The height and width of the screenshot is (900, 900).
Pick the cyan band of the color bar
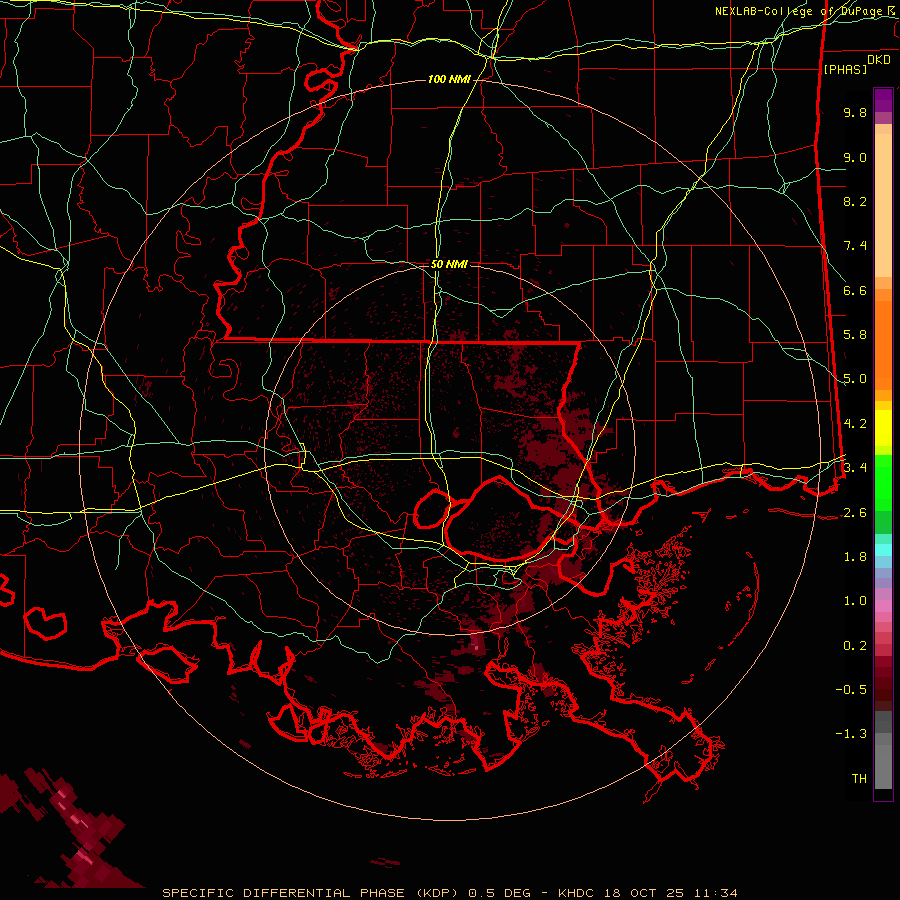click(x=883, y=550)
